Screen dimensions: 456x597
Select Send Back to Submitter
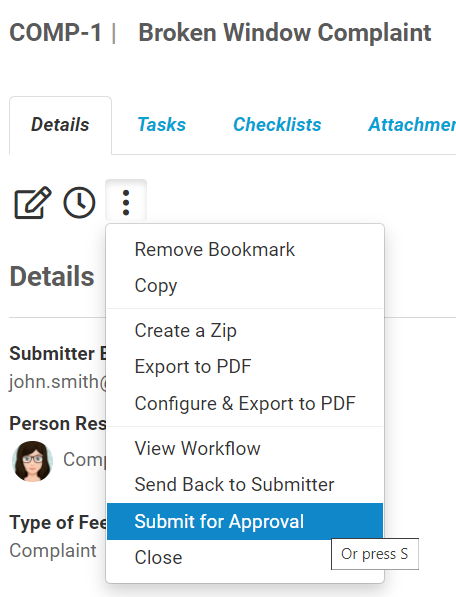click(x=245, y=485)
